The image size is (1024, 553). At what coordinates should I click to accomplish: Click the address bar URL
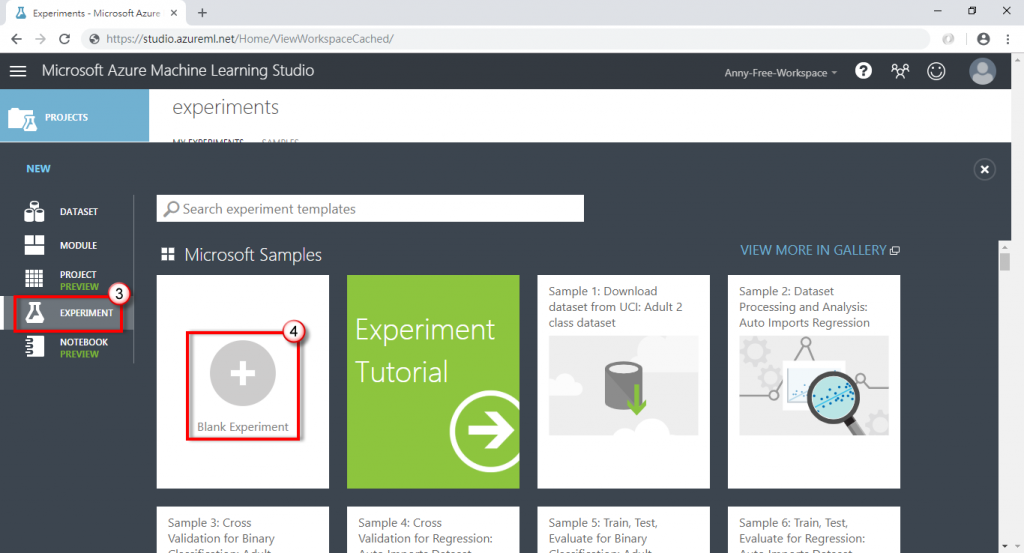pyautogui.click(x=249, y=39)
